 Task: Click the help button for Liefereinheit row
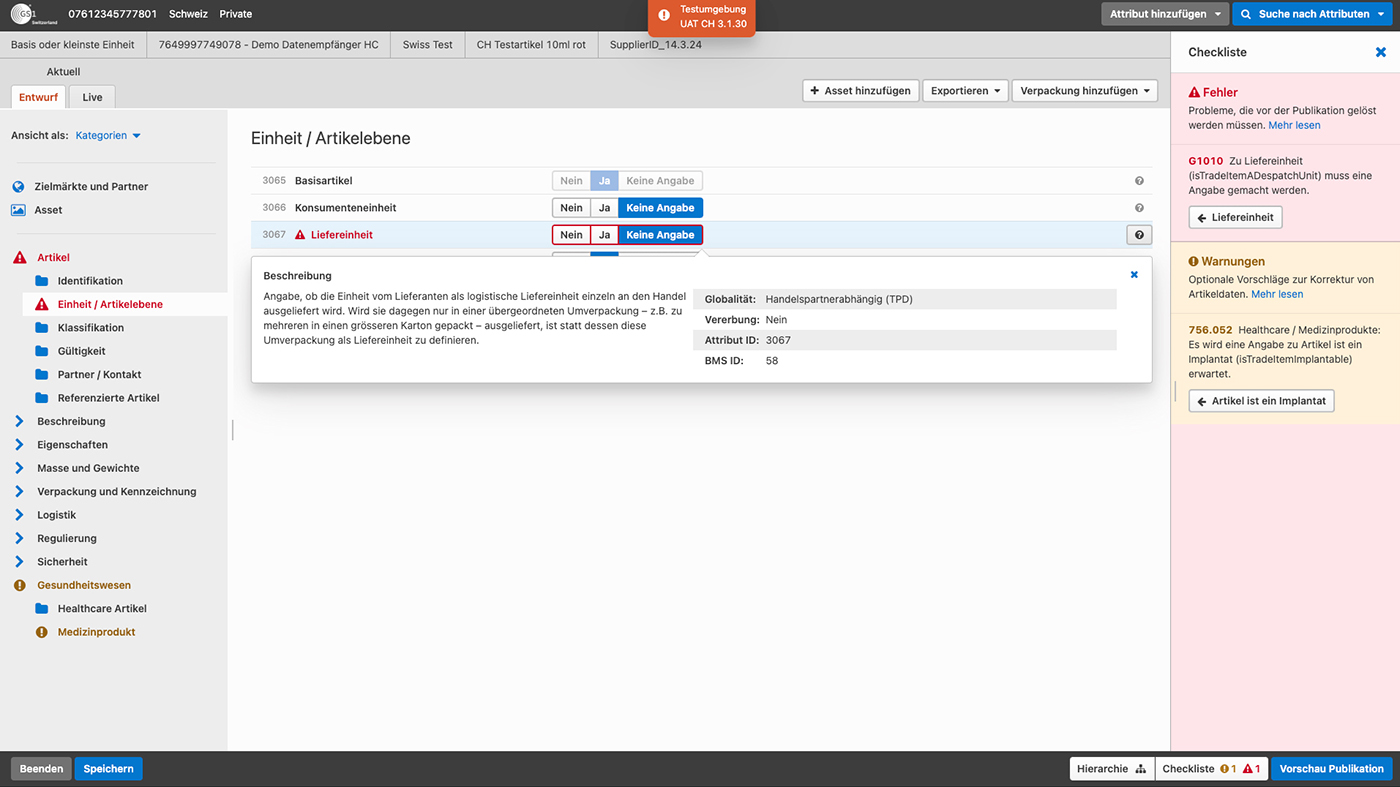coord(1139,235)
